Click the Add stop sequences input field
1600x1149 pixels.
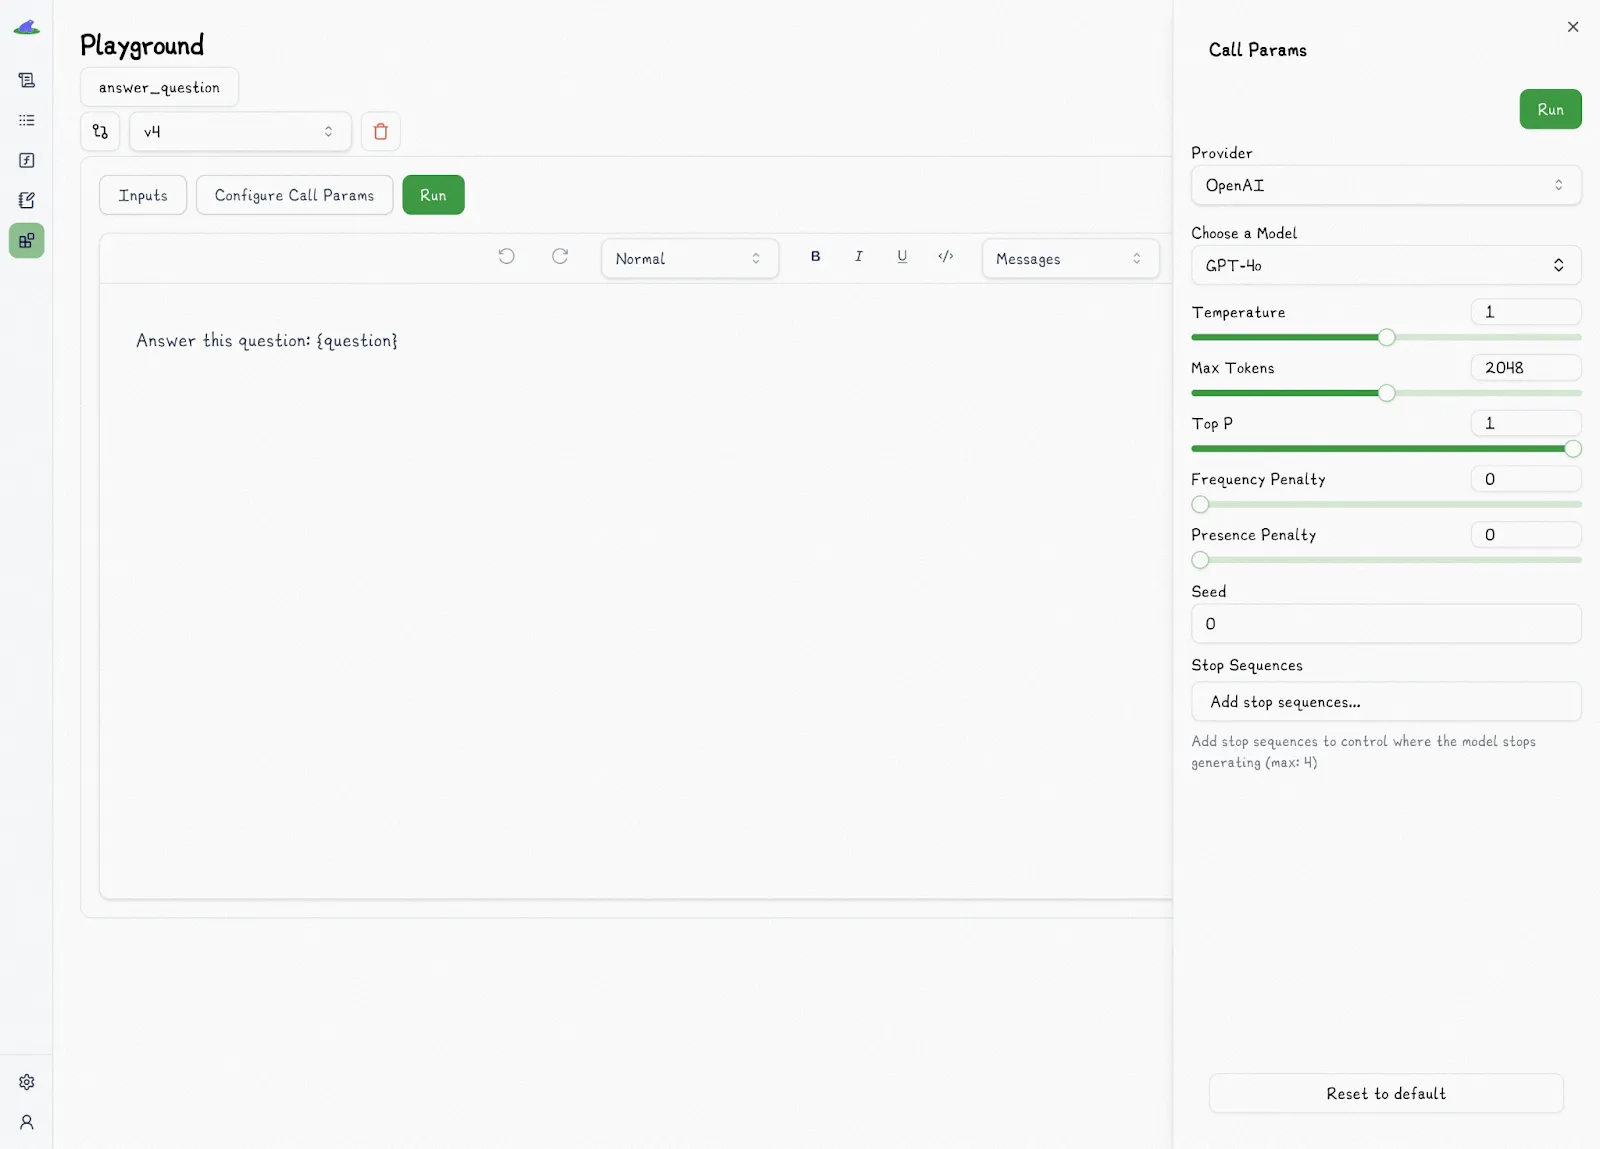(x=1385, y=702)
